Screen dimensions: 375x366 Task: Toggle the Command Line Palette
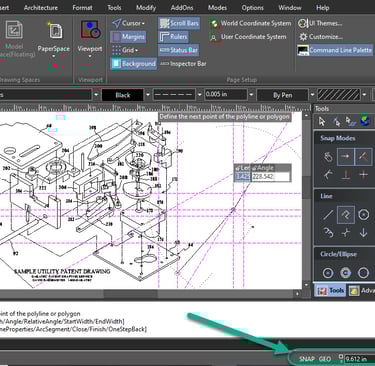coord(335,50)
